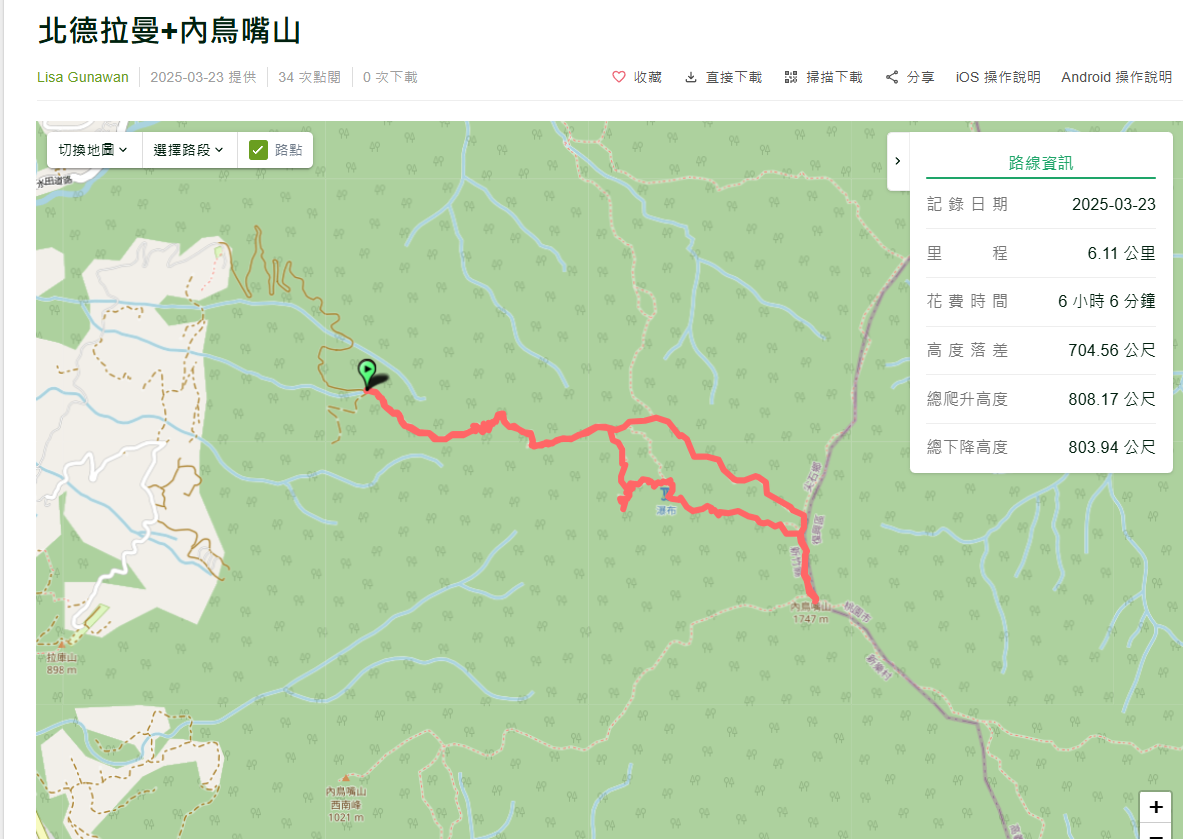Click the 內鳥嘴山 1747 m peak label
The width and height of the screenshot is (1199, 839).
[811, 613]
